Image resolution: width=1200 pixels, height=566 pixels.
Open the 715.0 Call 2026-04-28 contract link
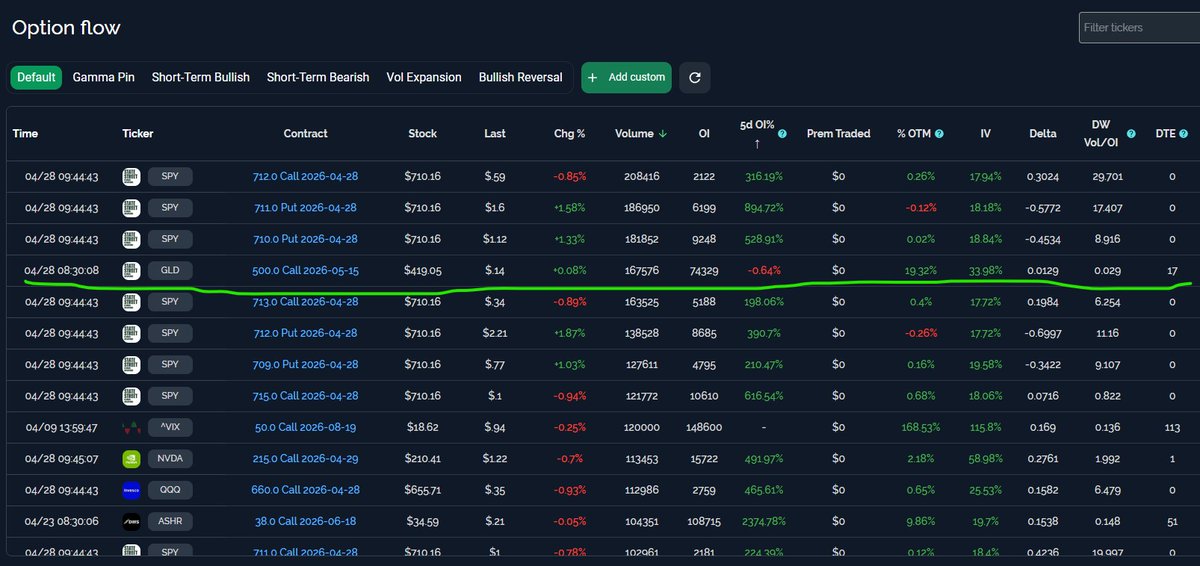(305, 396)
